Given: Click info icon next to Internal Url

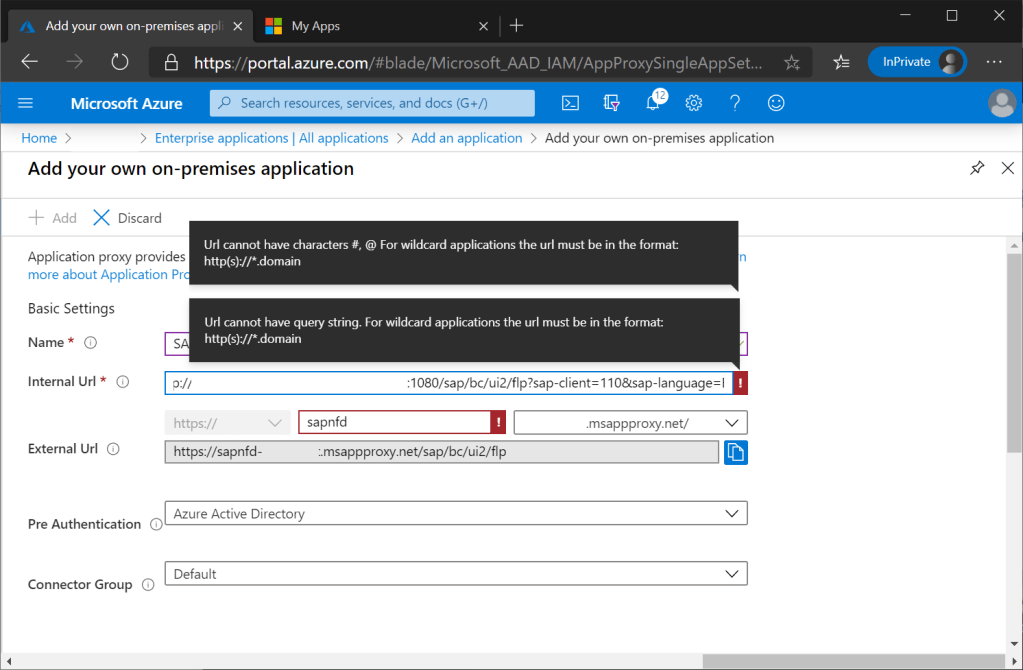Looking at the screenshot, I should pyautogui.click(x=123, y=382).
